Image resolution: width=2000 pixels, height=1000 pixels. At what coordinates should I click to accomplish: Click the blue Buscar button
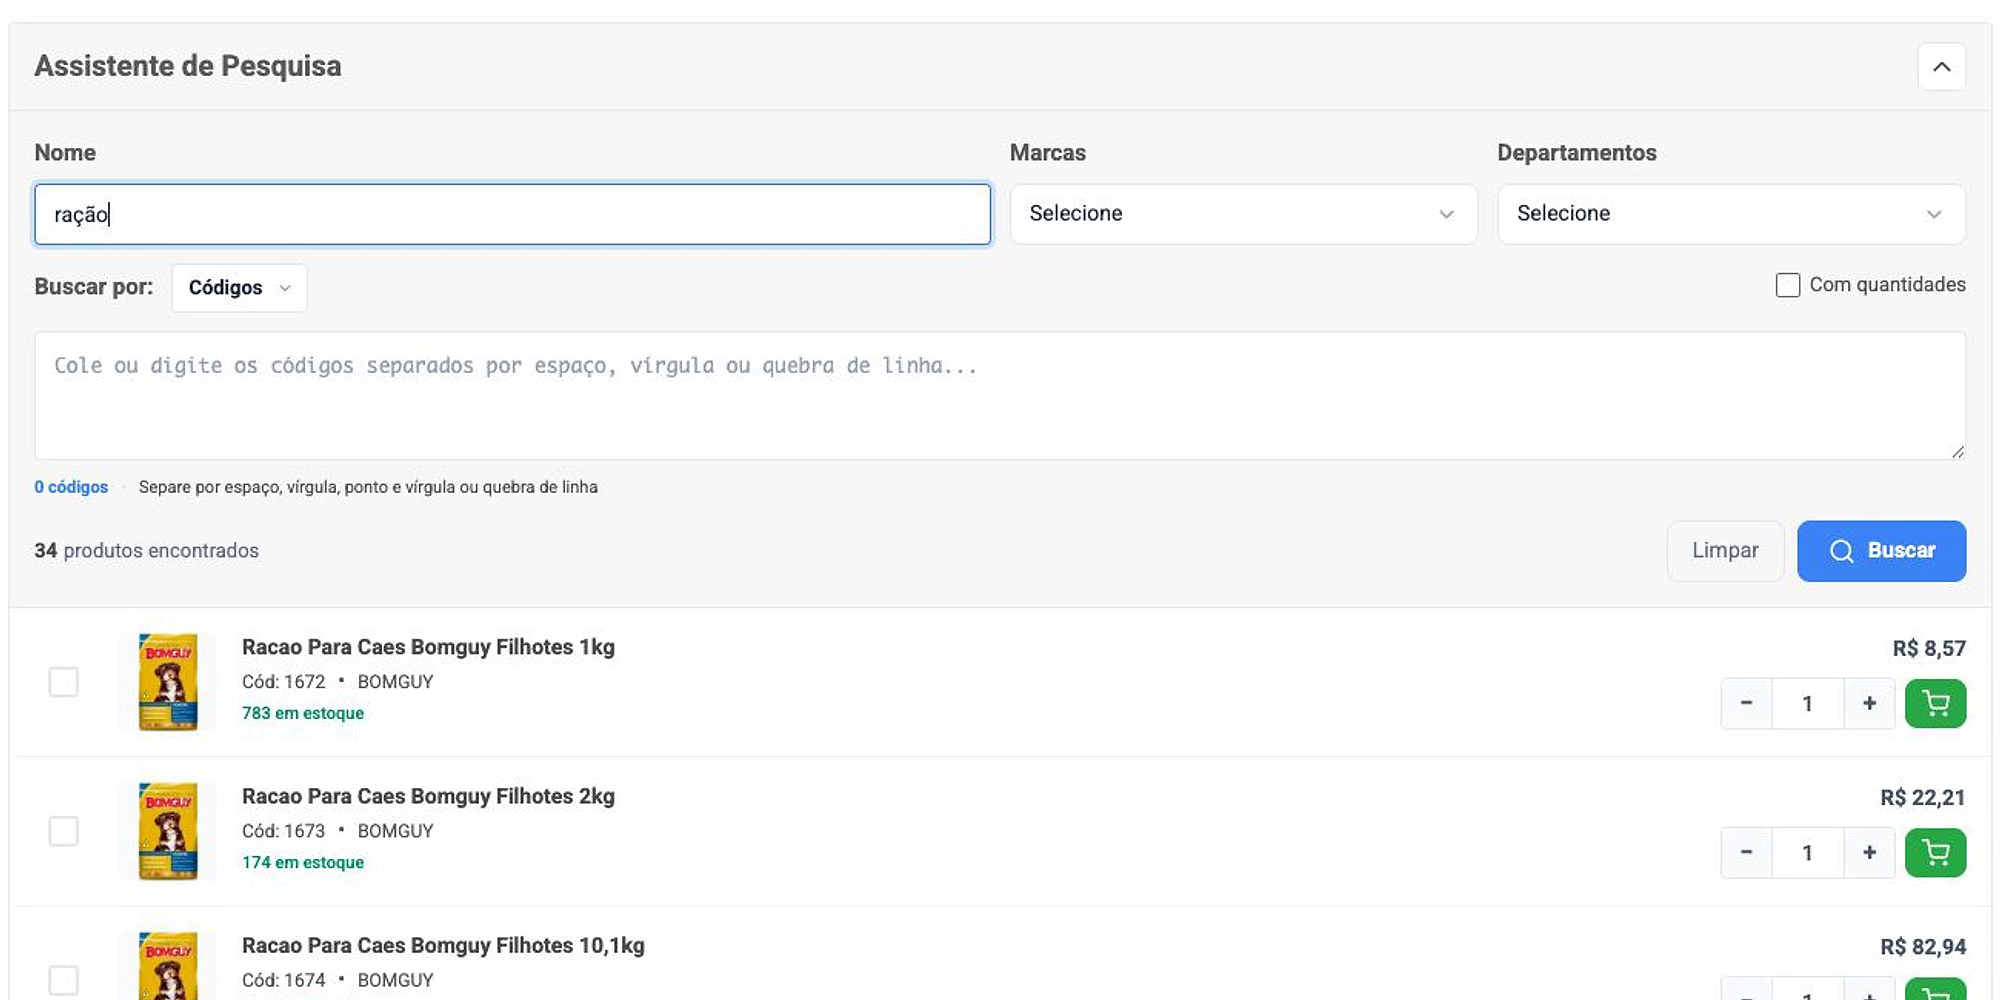click(1881, 551)
